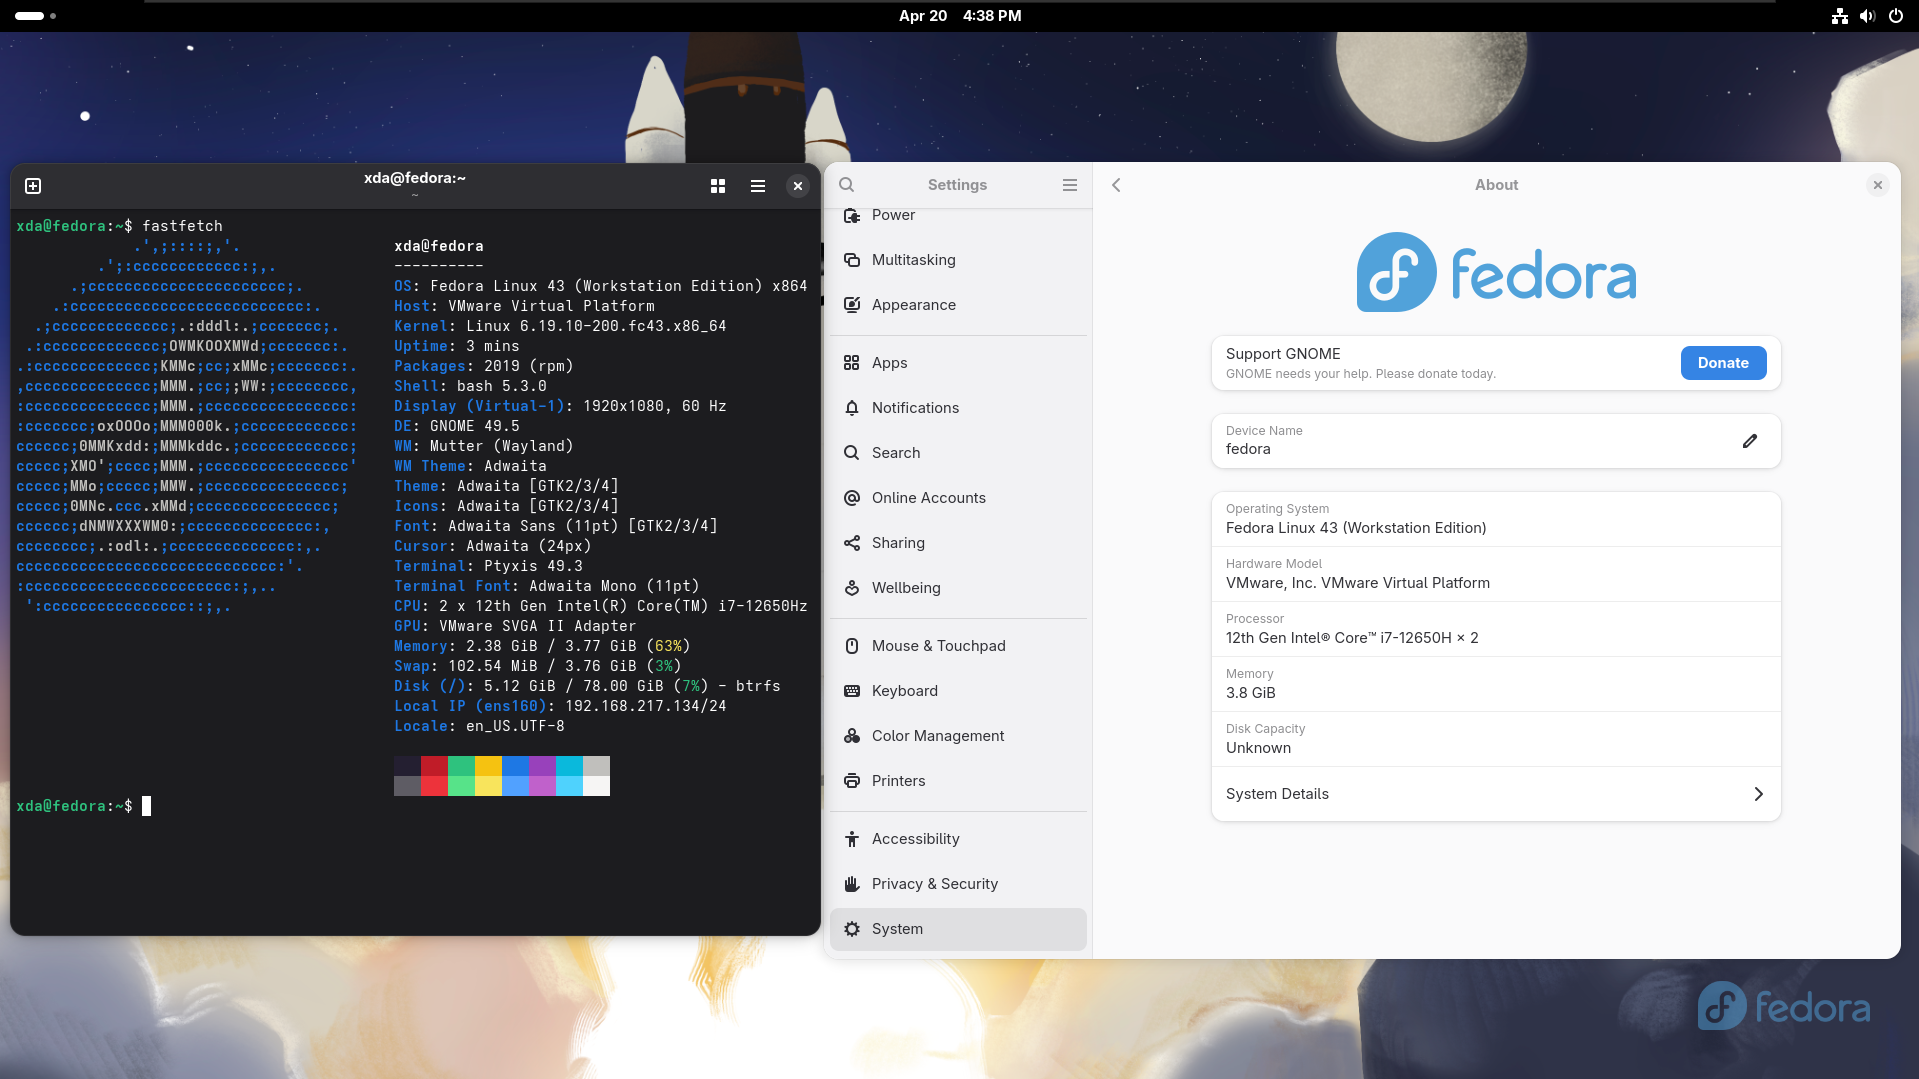The height and width of the screenshot is (1079, 1919).
Task: Click the Wellbeing icon in sidebar
Action: click(852, 588)
